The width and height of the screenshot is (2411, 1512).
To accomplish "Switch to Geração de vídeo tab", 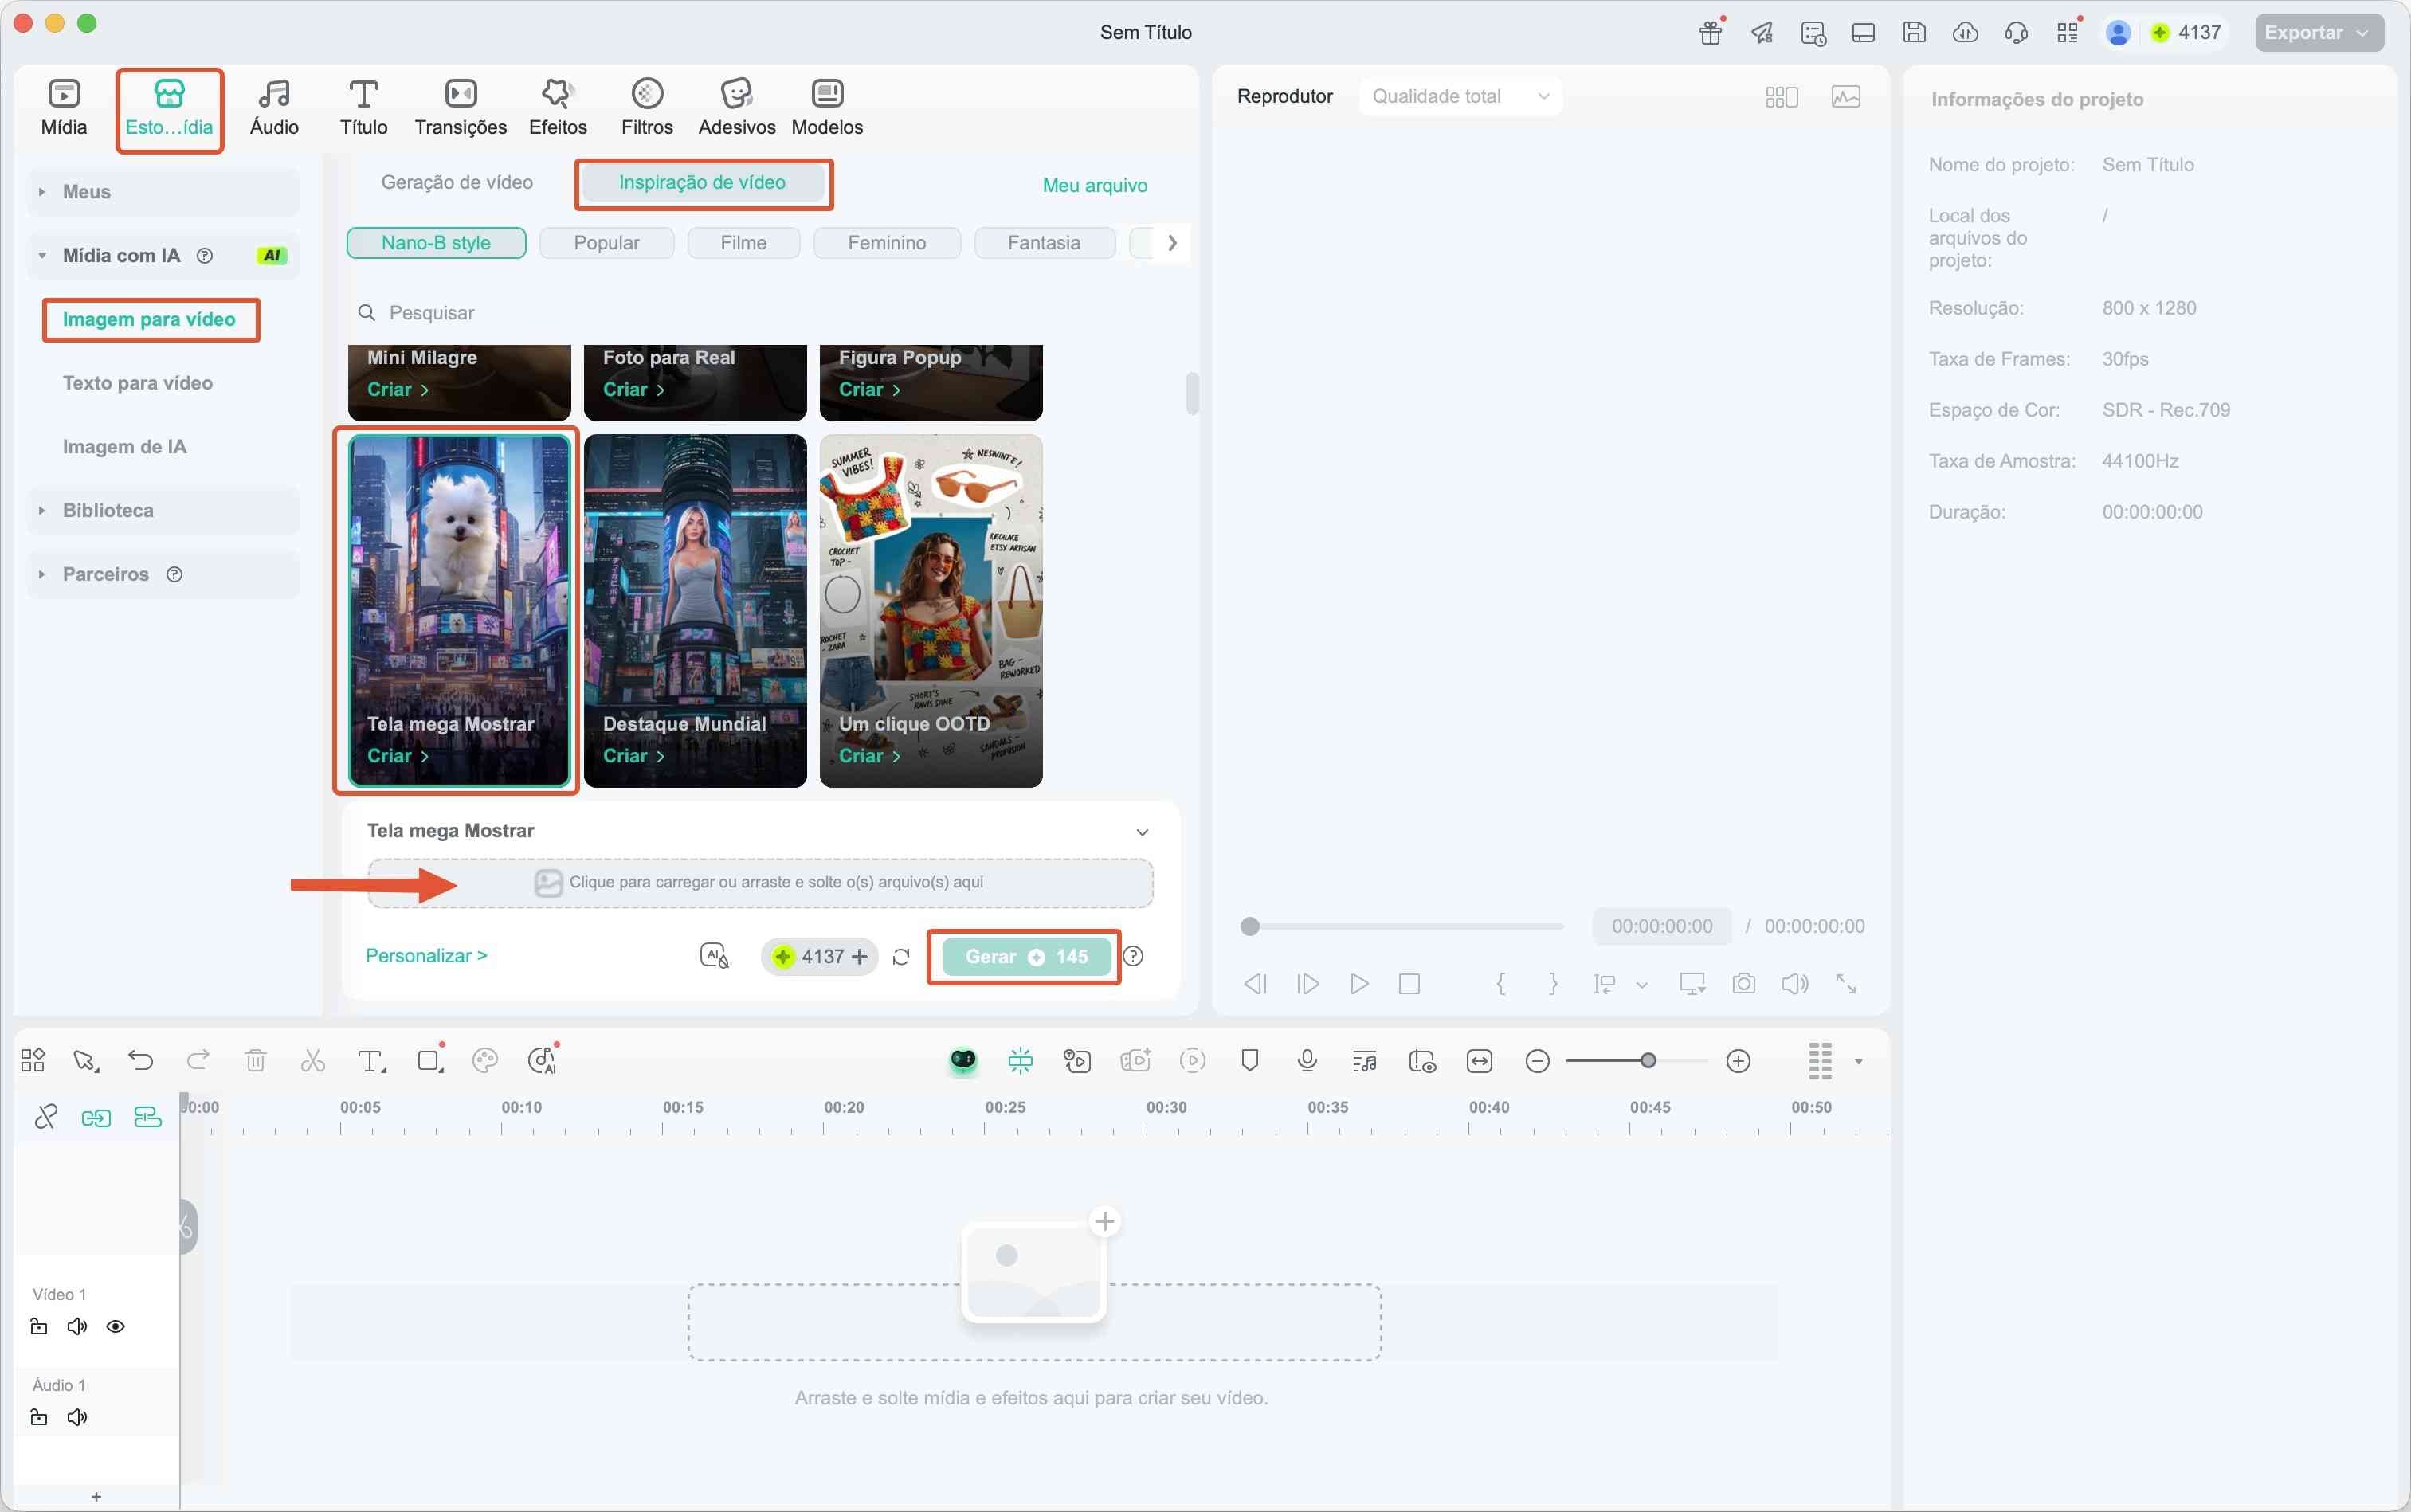I will click(x=457, y=183).
